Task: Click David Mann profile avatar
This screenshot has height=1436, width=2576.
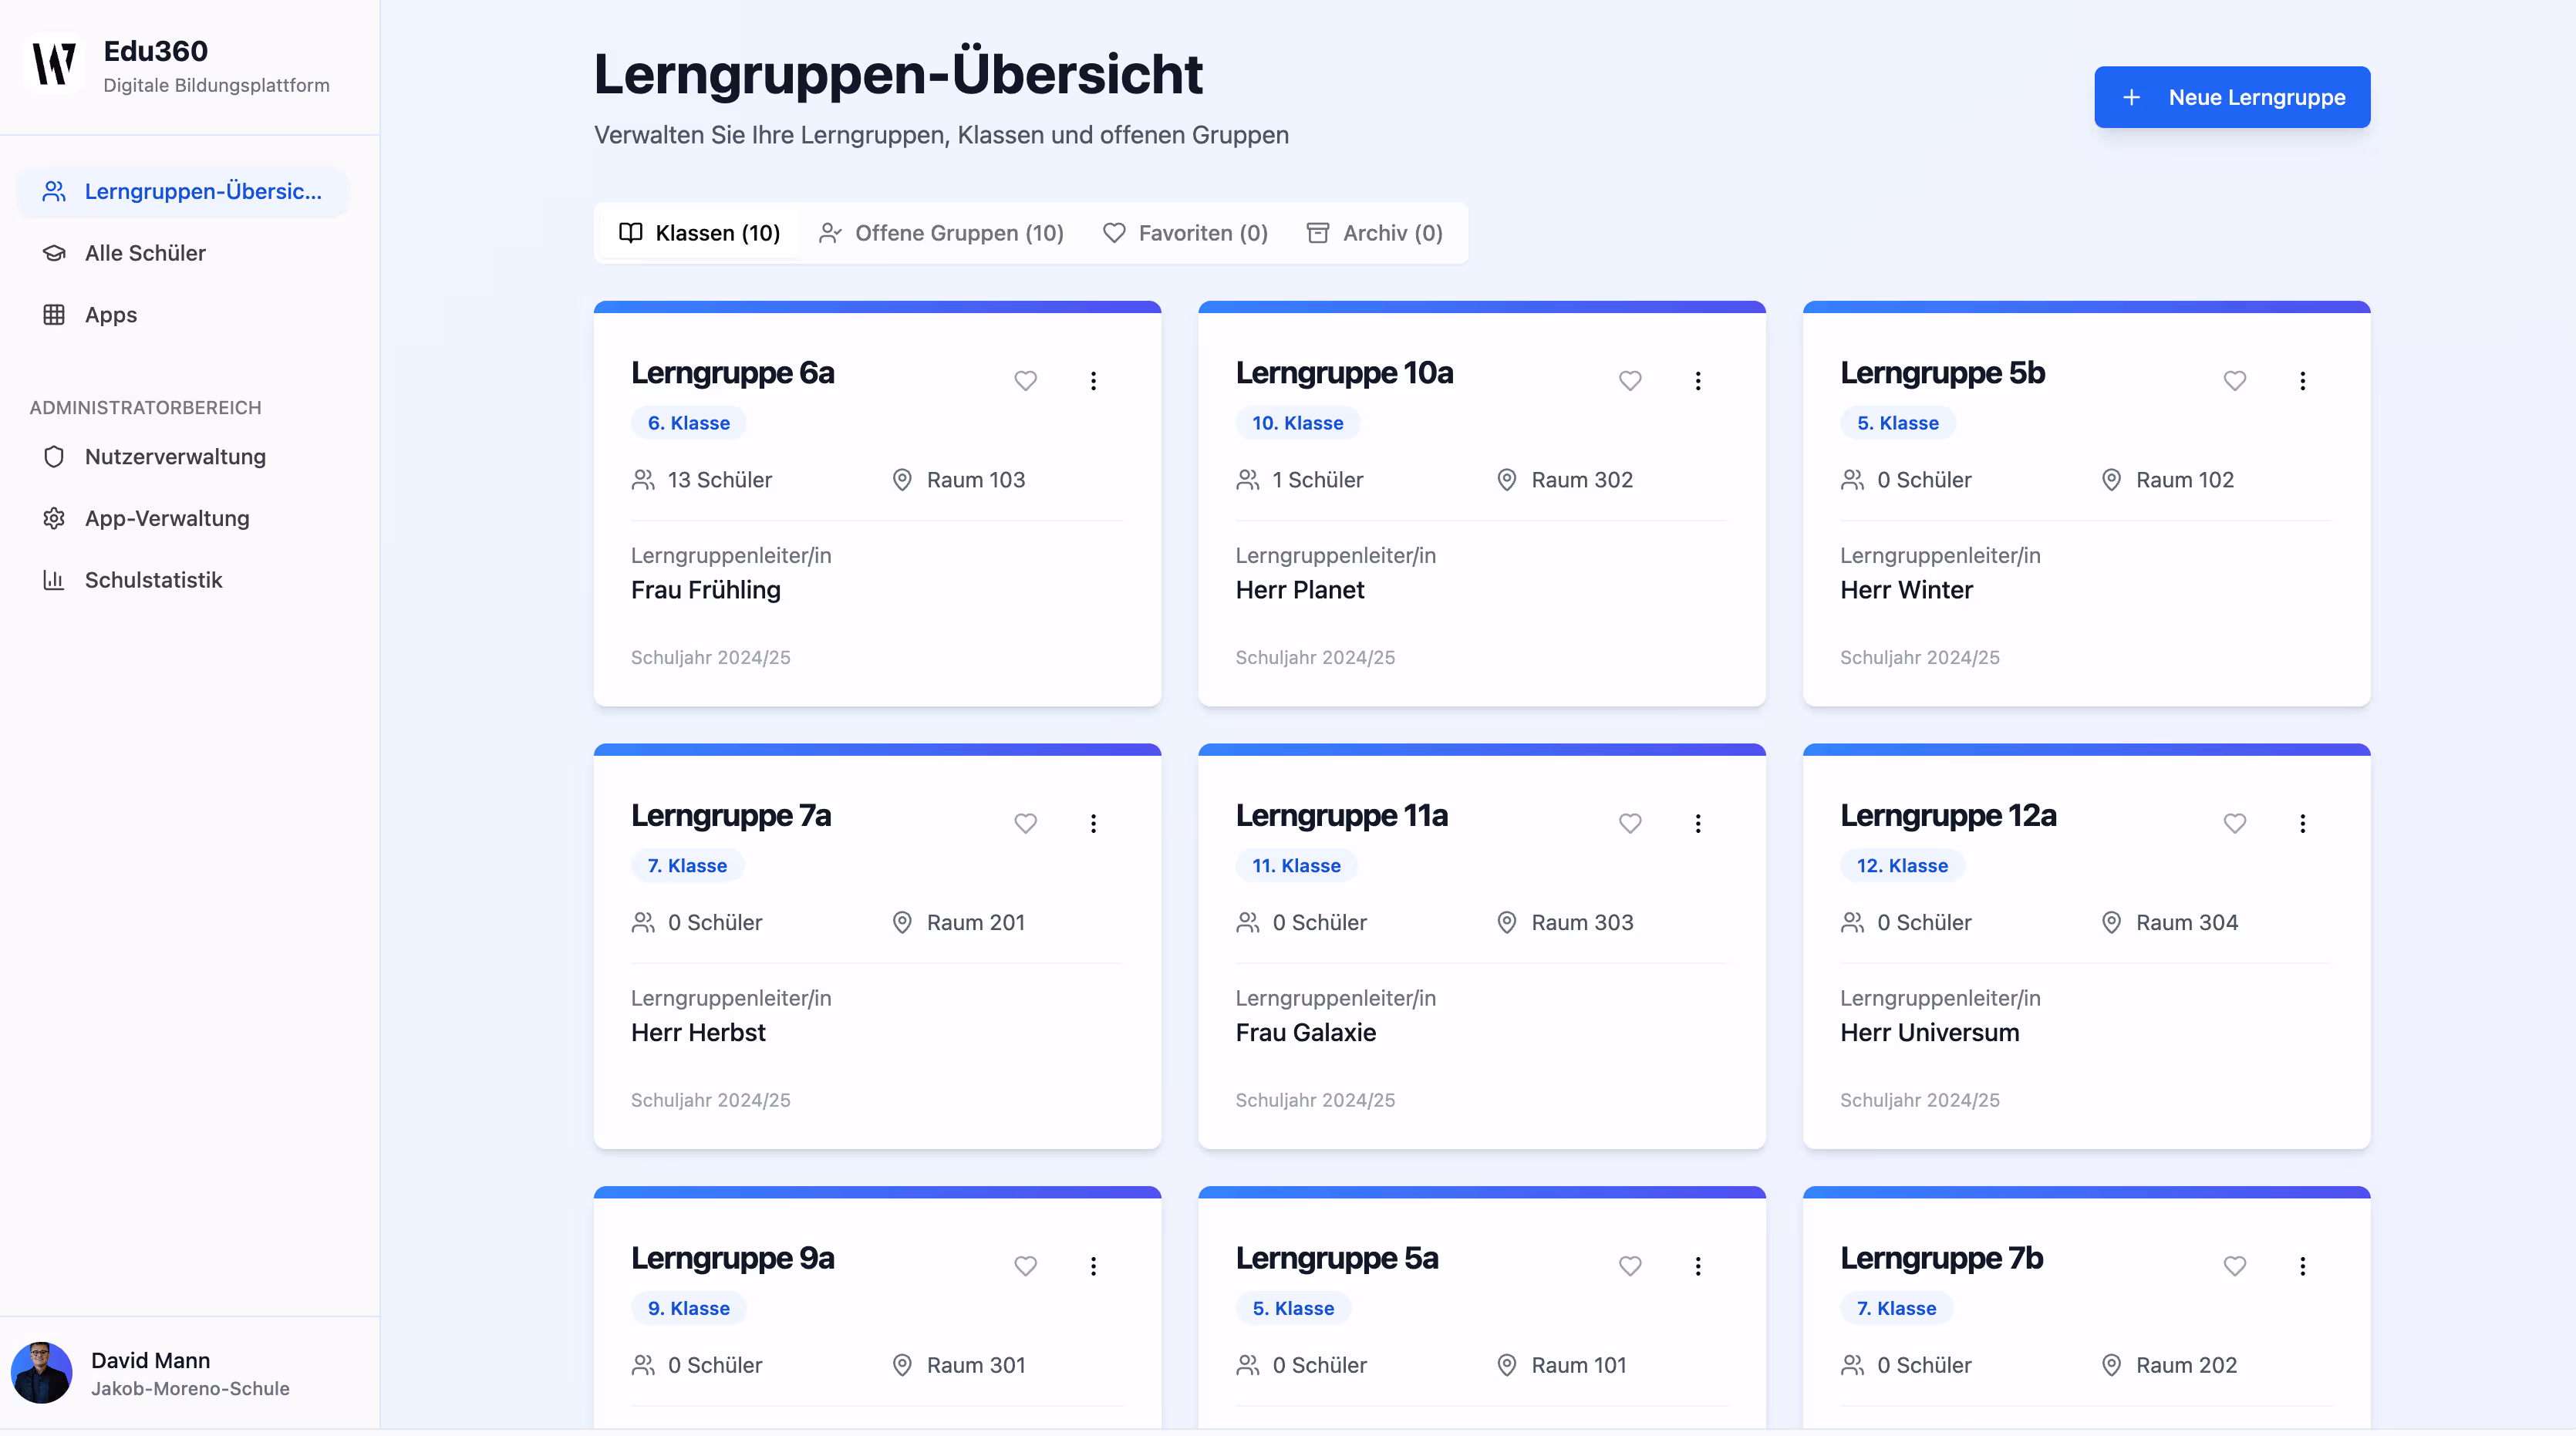Action: tap(41, 1373)
